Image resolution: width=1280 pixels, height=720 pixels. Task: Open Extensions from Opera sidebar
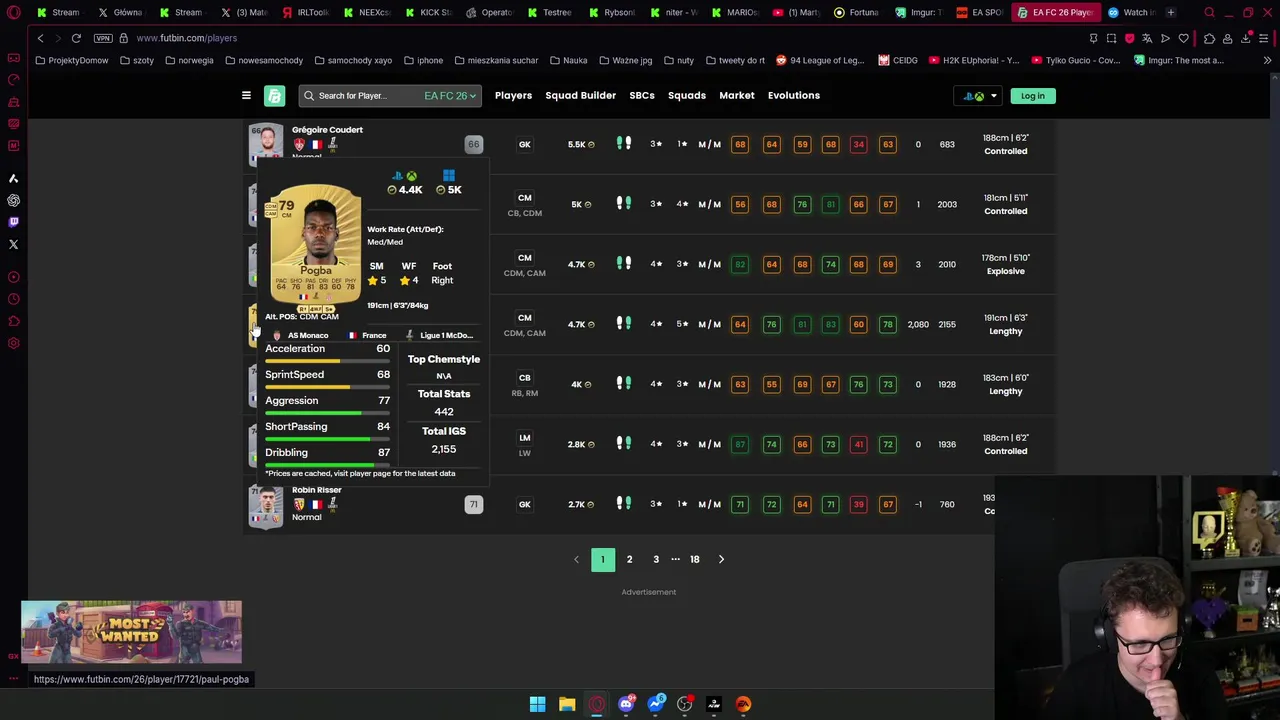pos(13,321)
